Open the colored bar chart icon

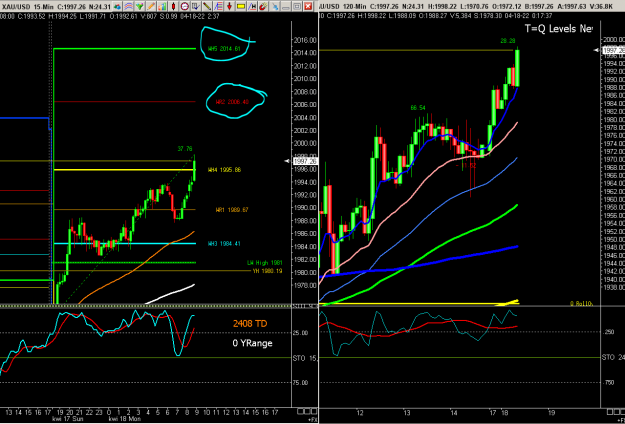(x=162, y=6)
